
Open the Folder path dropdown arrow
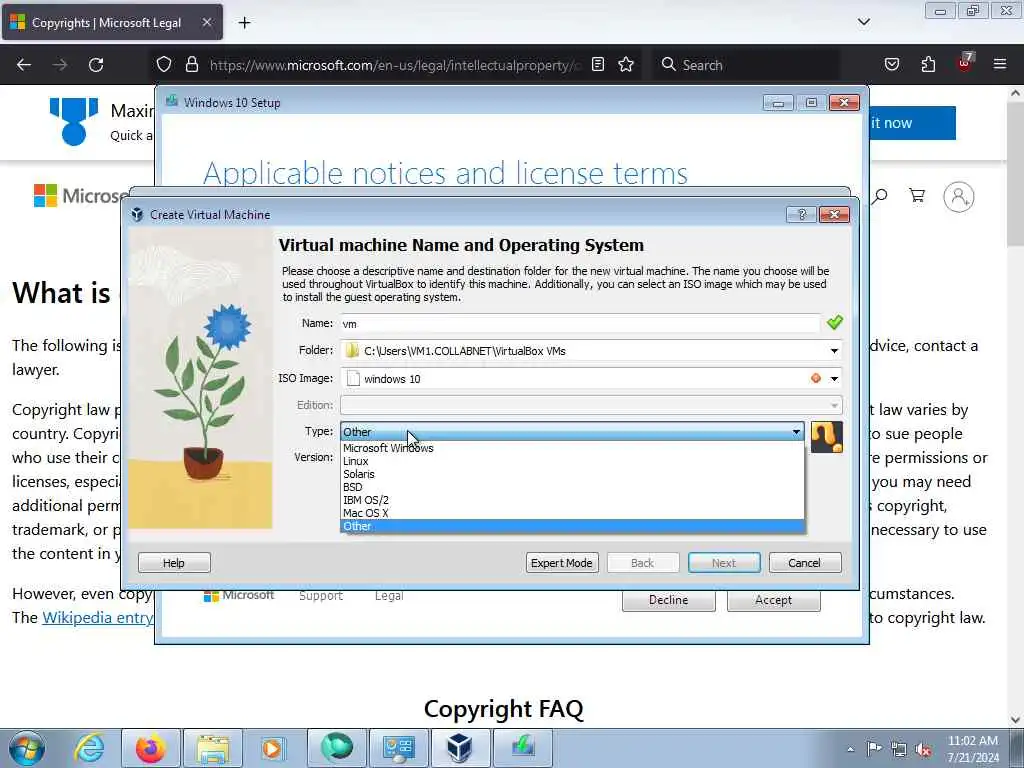[x=834, y=351]
